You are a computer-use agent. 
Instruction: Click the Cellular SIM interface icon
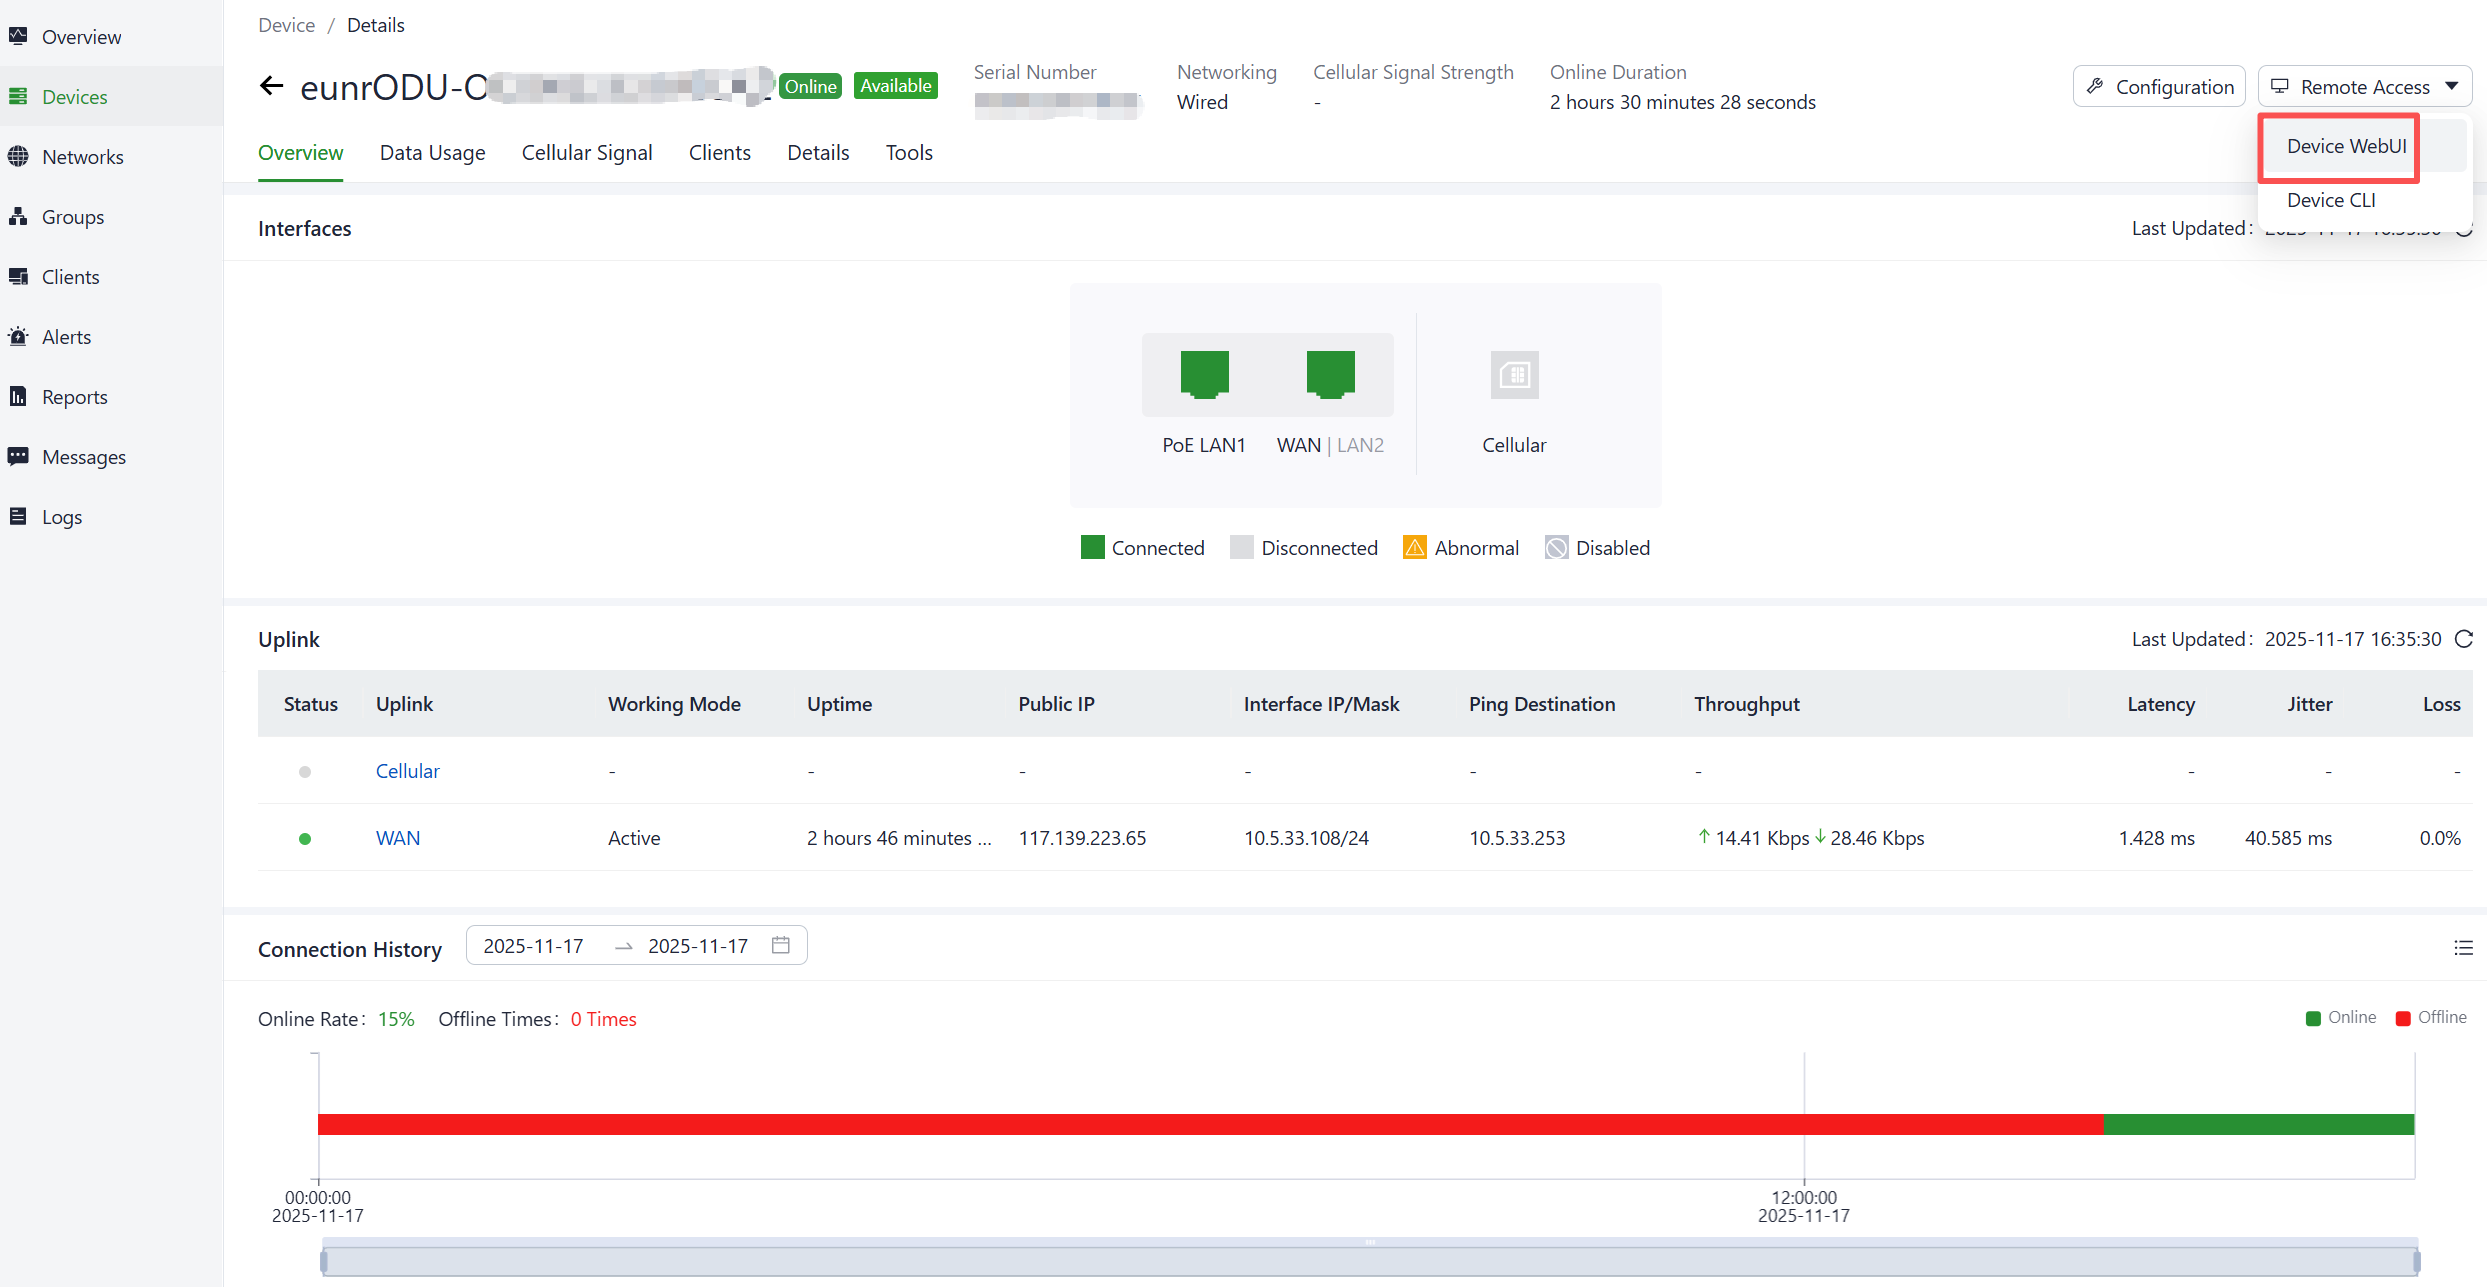pos(1514,375)
